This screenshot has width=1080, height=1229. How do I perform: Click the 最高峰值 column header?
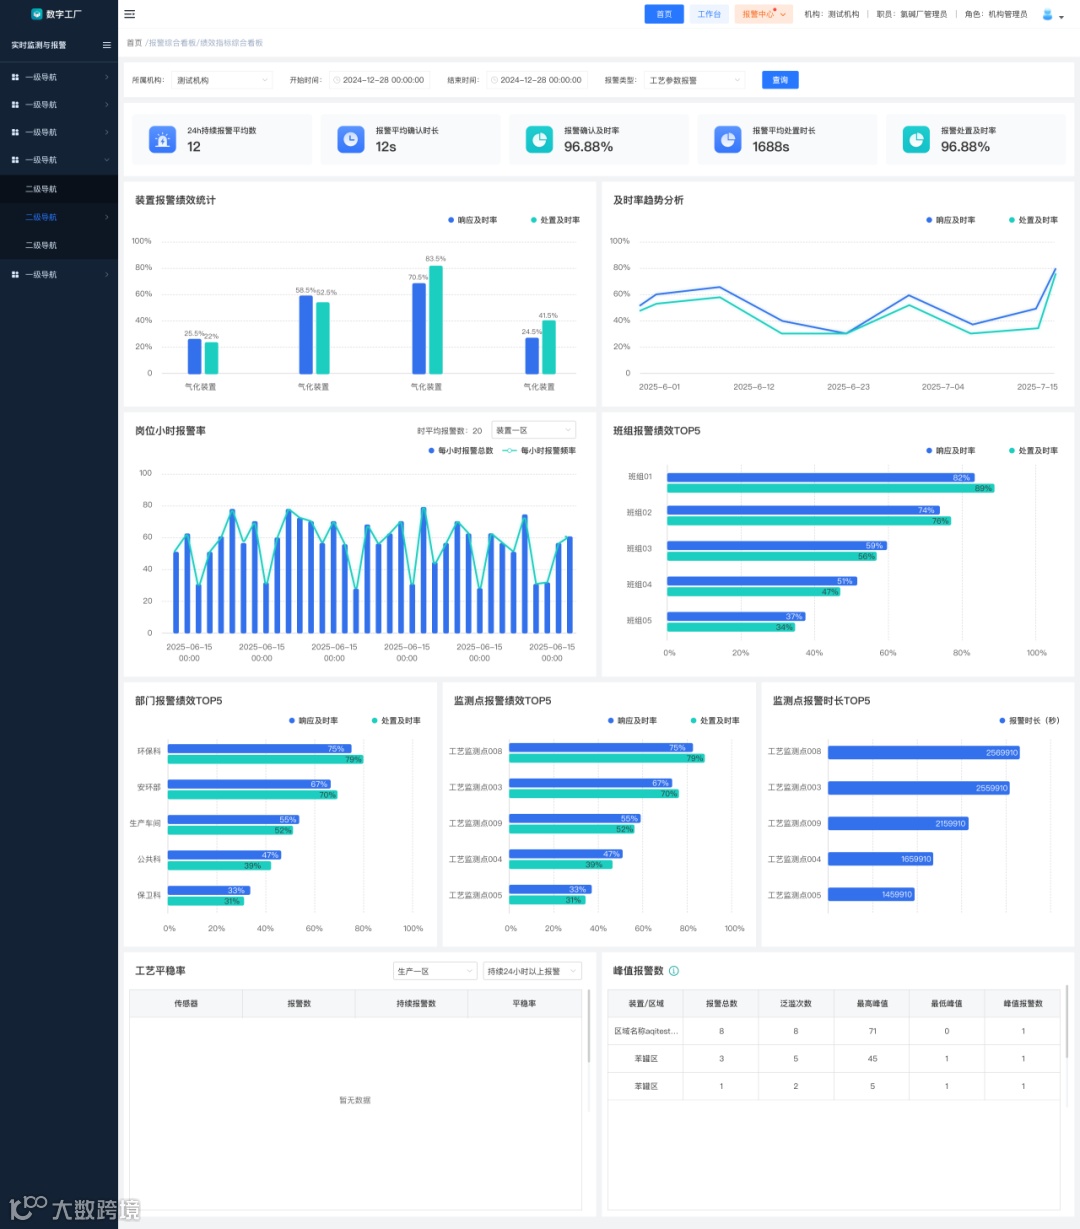tap(872, 1003)
